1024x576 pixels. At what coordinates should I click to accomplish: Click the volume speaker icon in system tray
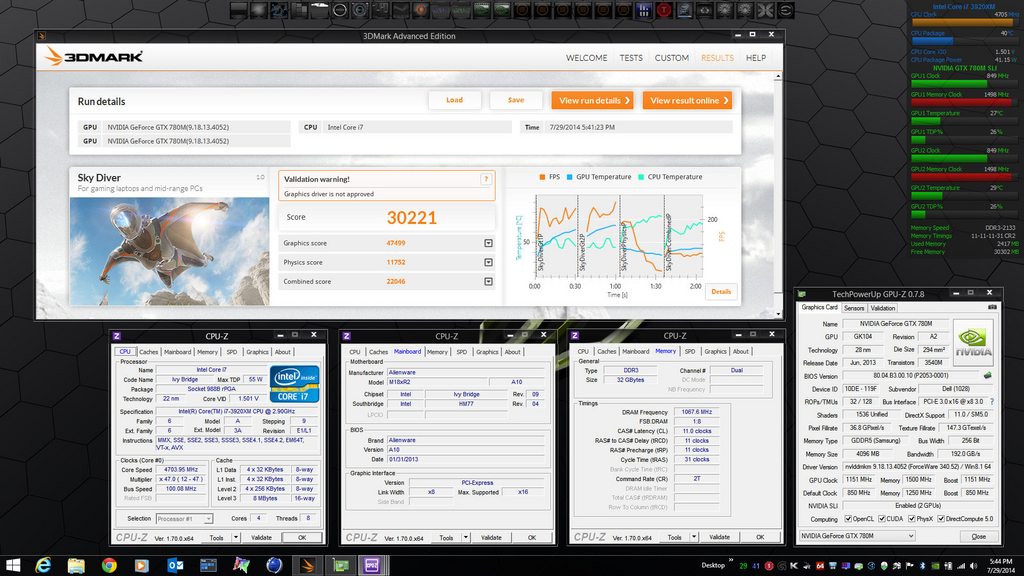click(x=974, y=566)
